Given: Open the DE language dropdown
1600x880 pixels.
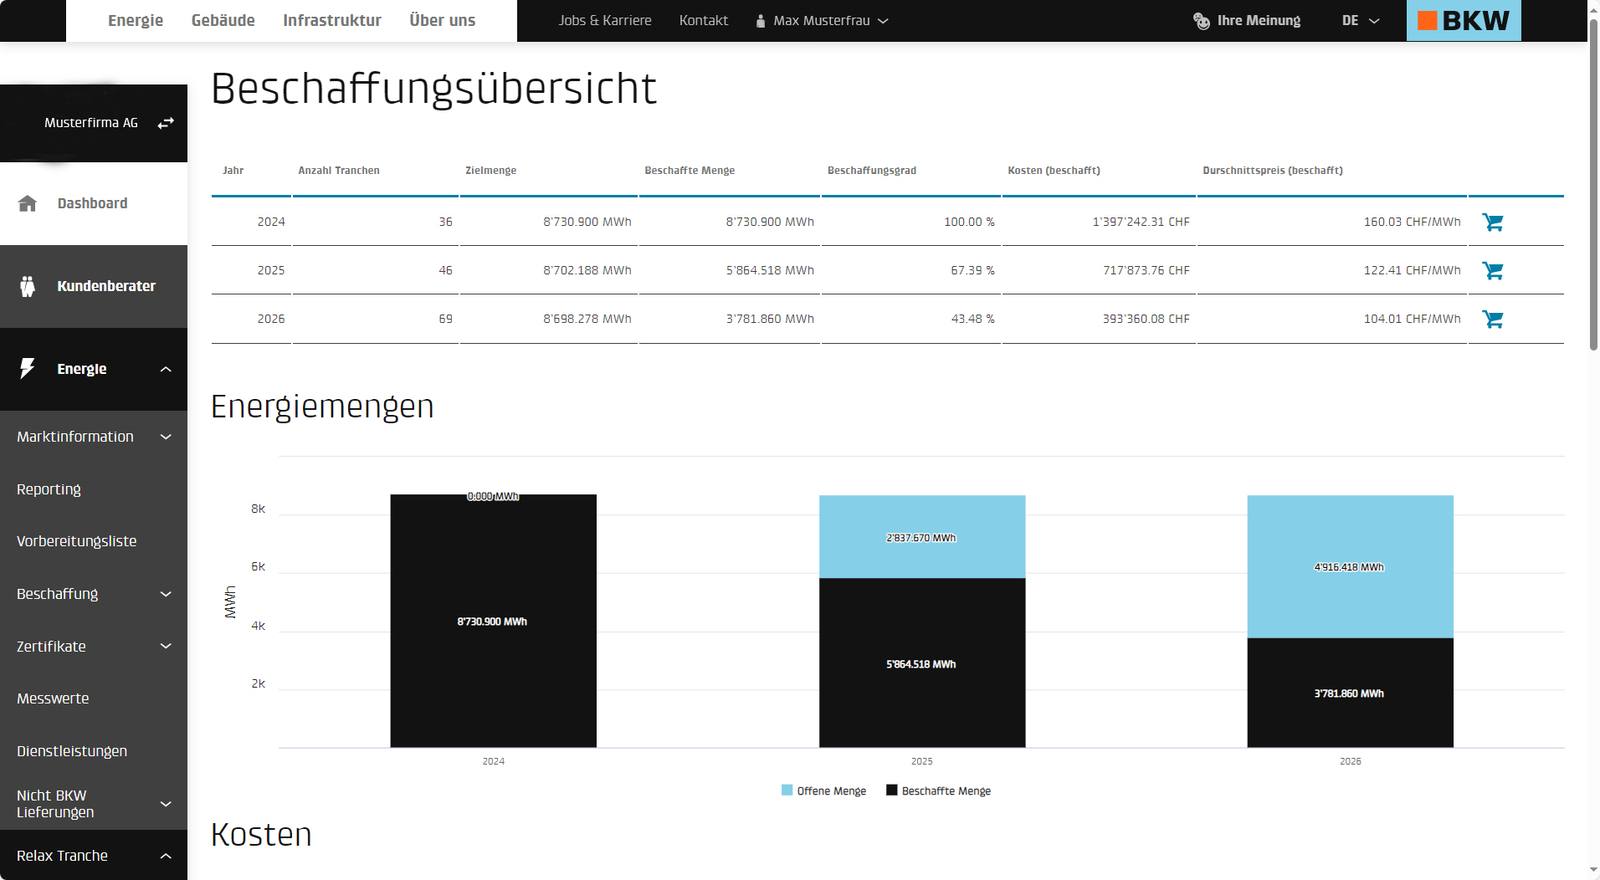Looking at the screenshot, I should [x=1360, y=21].
